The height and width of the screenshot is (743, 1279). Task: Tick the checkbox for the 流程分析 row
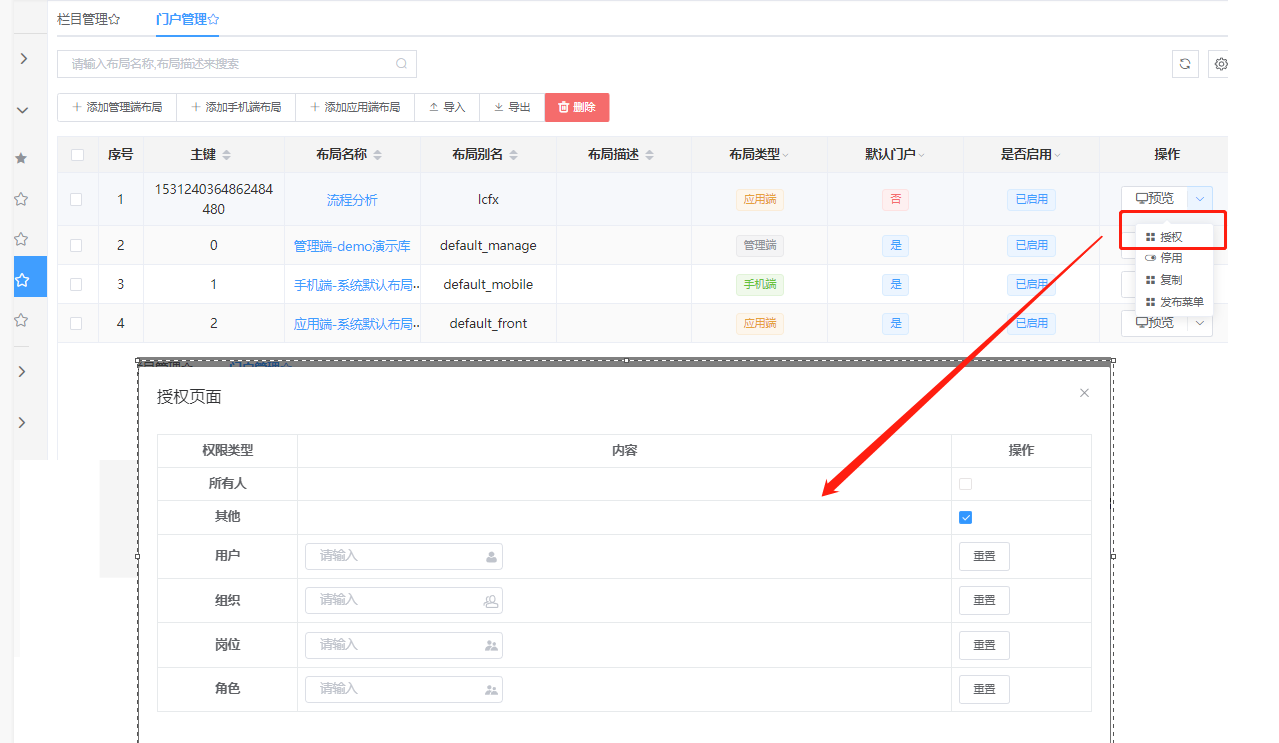77,199
